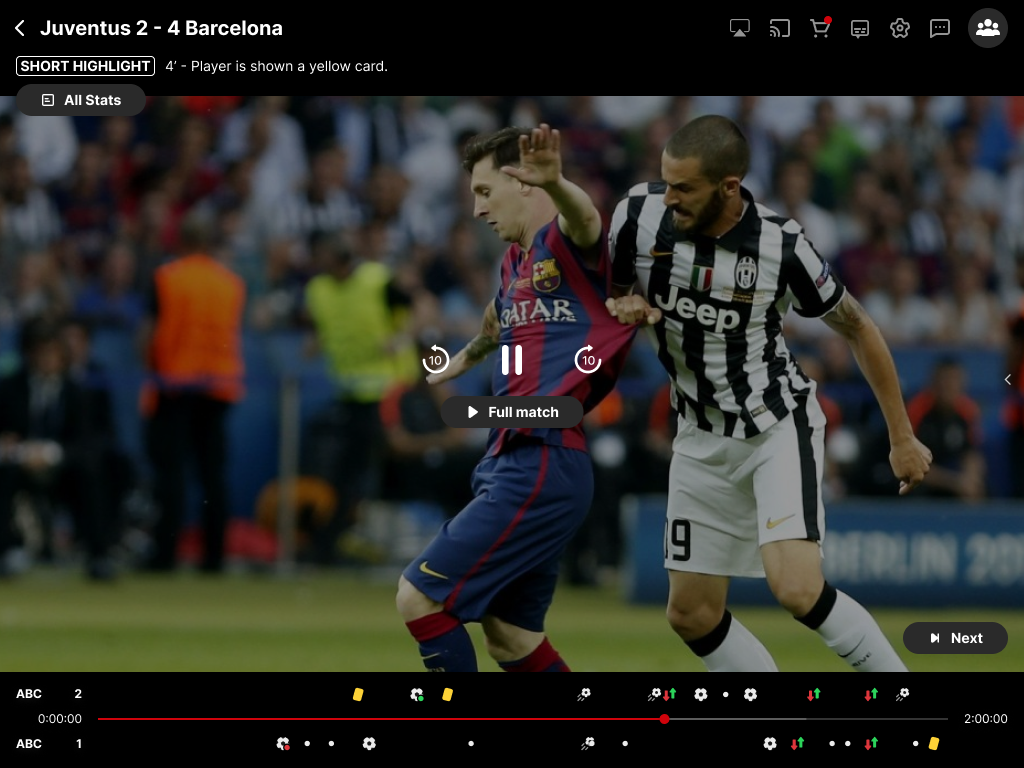This screenshot has width=1024, height=768.
Task: Jump to lone white dot marker on top row
Action: coord(726,694)
